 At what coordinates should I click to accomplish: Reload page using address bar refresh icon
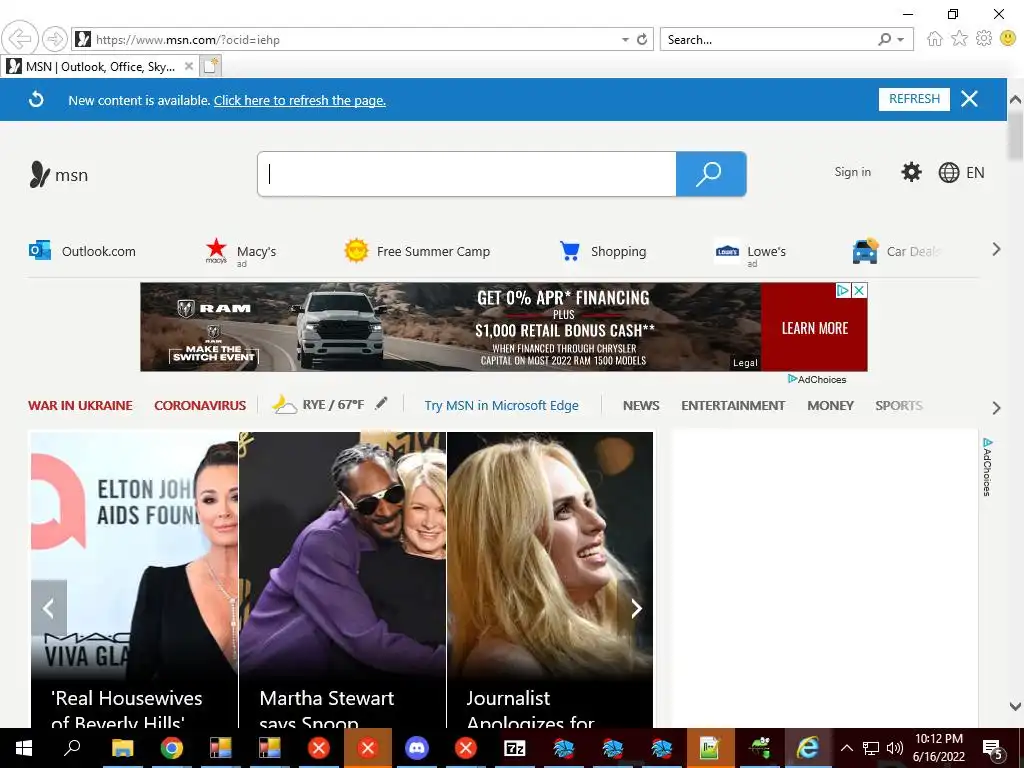point(642,39)
